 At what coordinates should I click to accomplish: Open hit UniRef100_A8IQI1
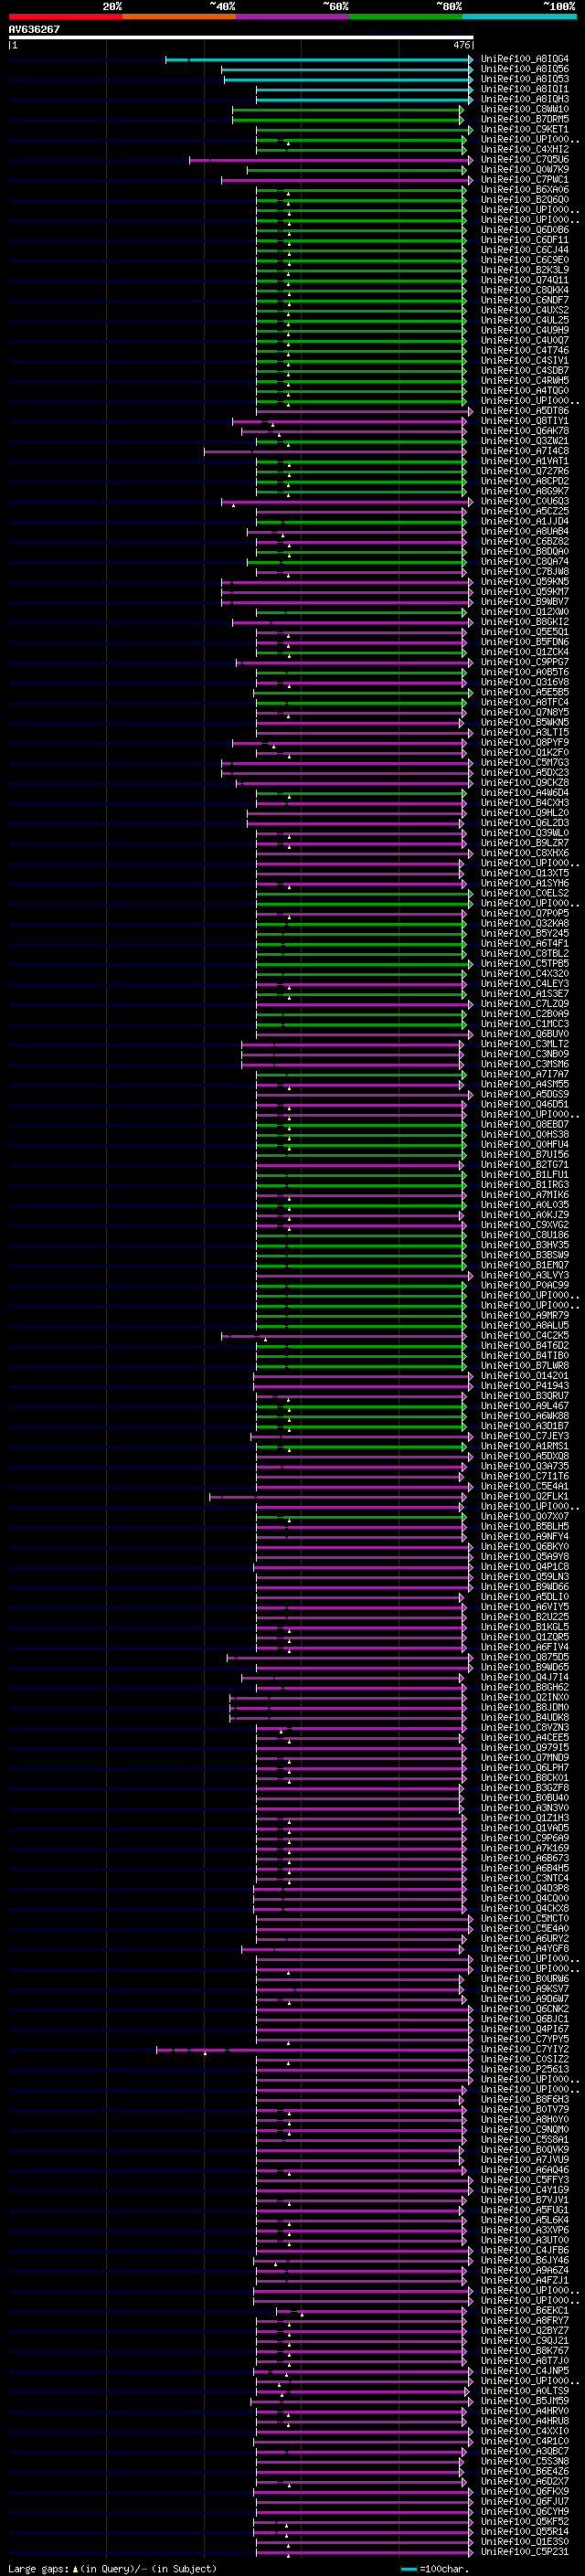pos(525,89)
